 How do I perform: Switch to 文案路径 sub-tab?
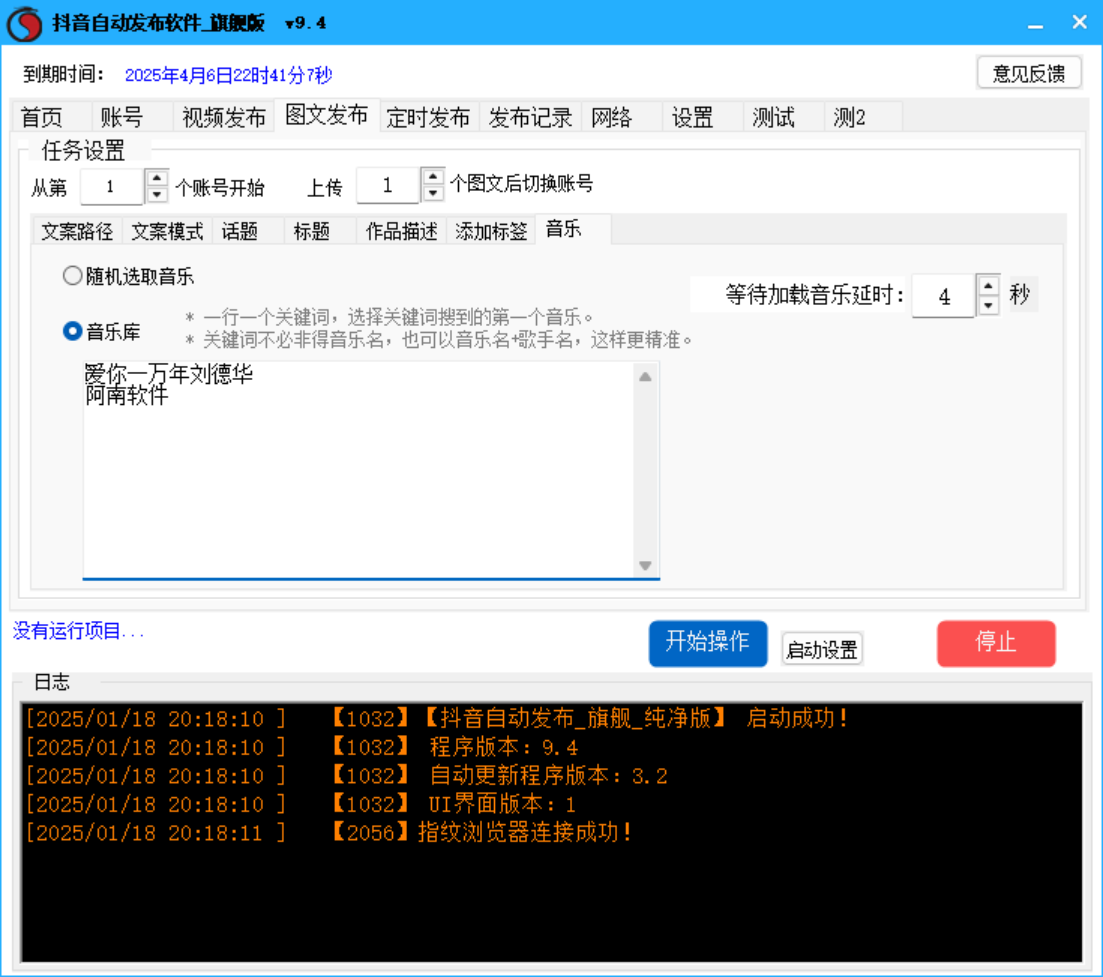tap(77, 231)
